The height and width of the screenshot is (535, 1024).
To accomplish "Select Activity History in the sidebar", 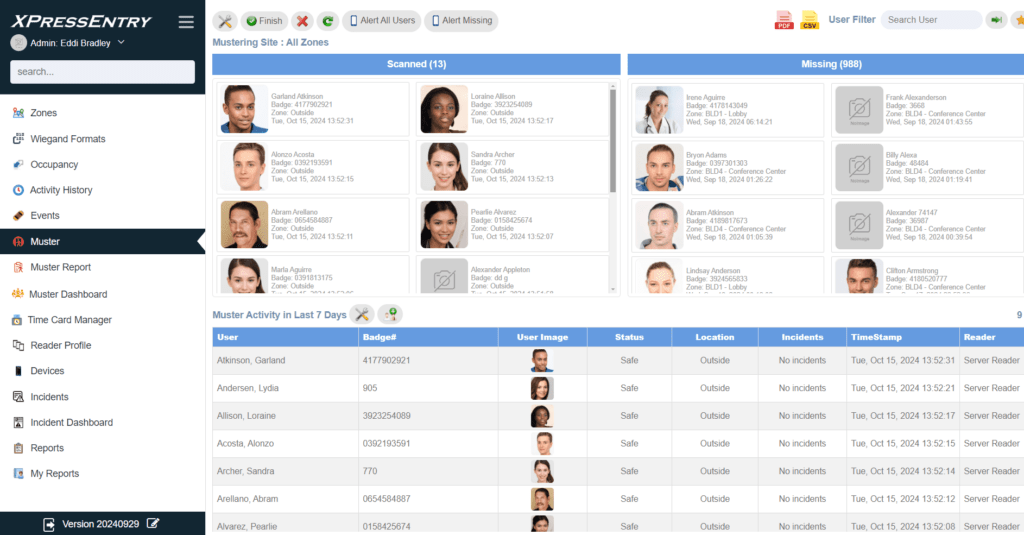I will tap(61, 190).
